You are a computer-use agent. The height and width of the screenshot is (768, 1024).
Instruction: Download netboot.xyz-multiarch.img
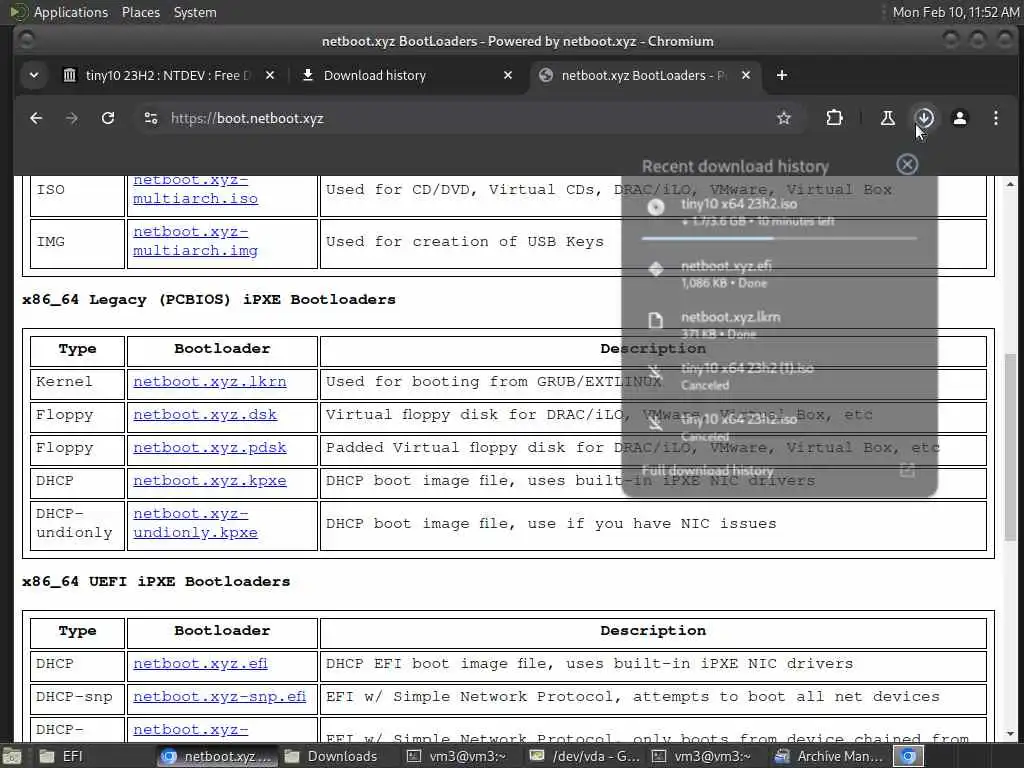click(x=195, y=241)
